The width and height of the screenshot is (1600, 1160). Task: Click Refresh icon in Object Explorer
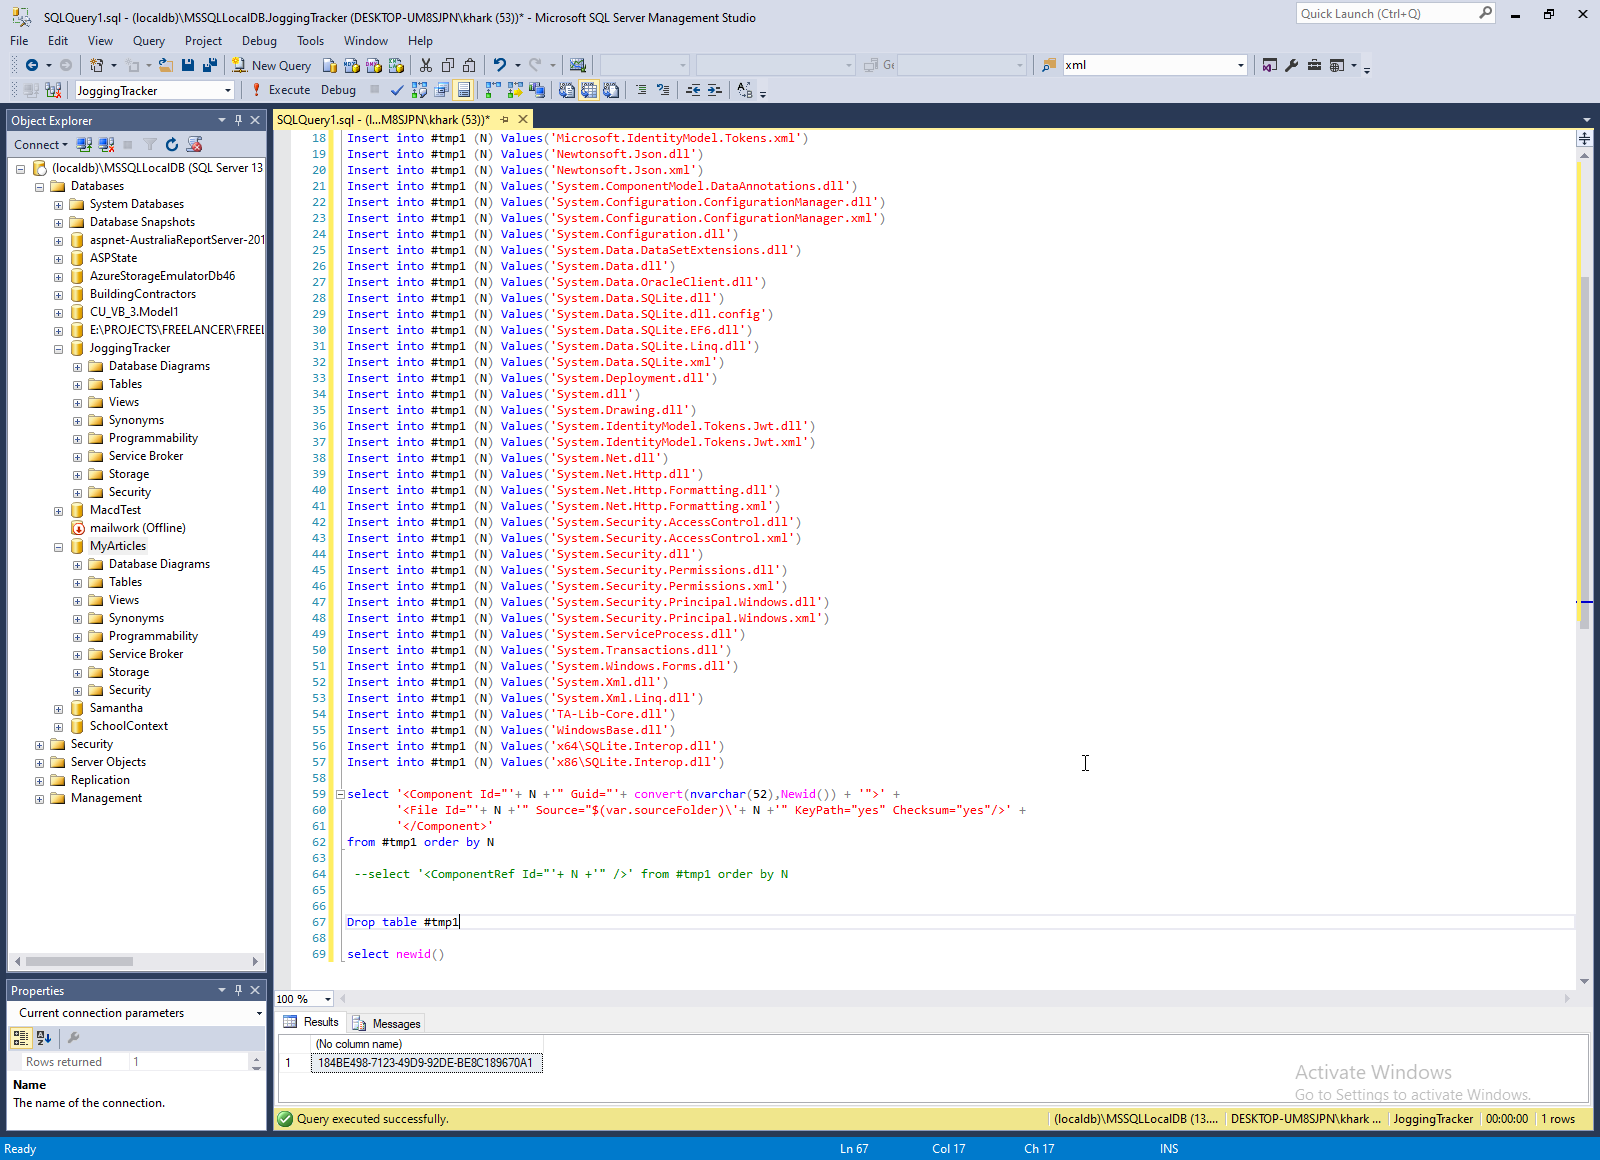point(172,145)
